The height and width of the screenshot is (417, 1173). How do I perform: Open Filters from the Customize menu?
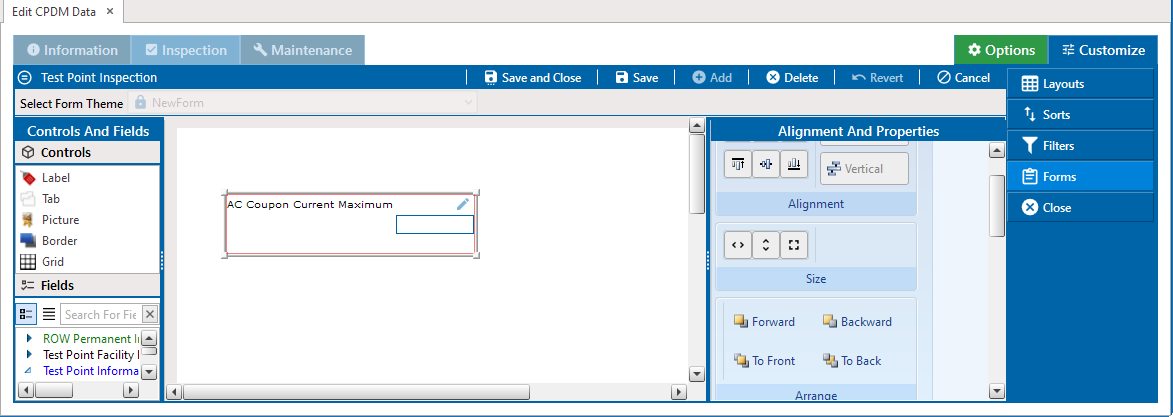tap(1058, 146)
